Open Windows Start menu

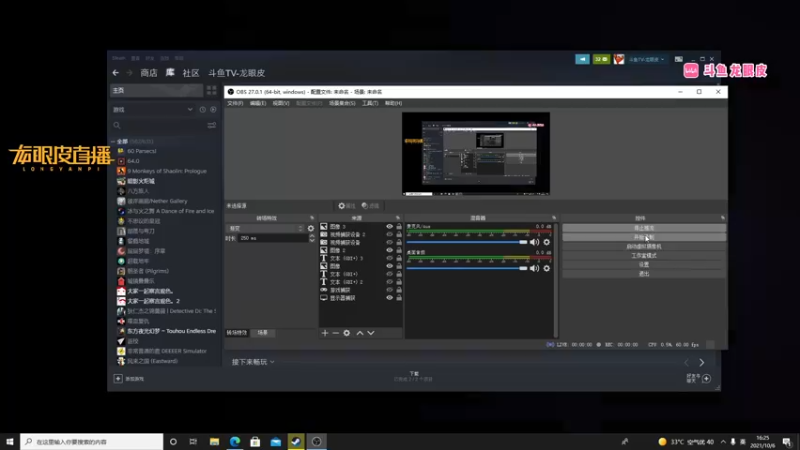point(10,441)
